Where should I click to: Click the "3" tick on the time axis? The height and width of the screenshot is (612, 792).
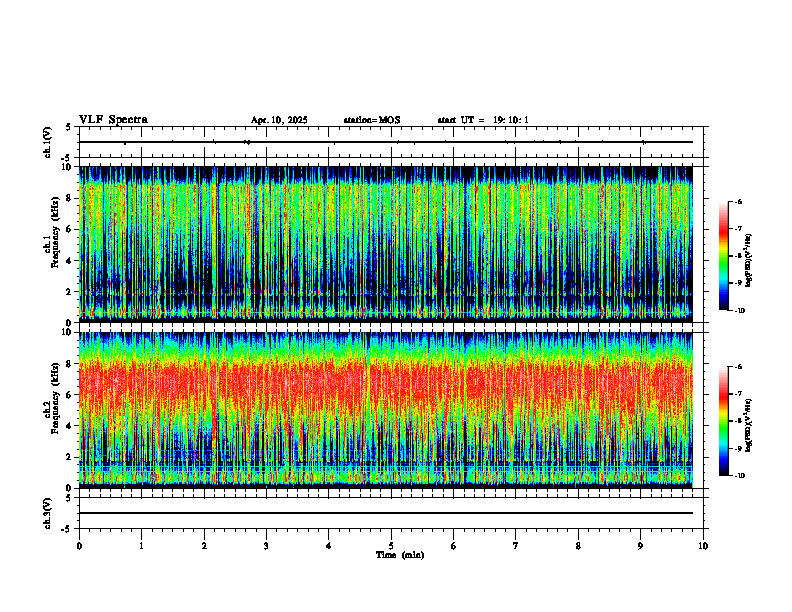coord(266,546)
